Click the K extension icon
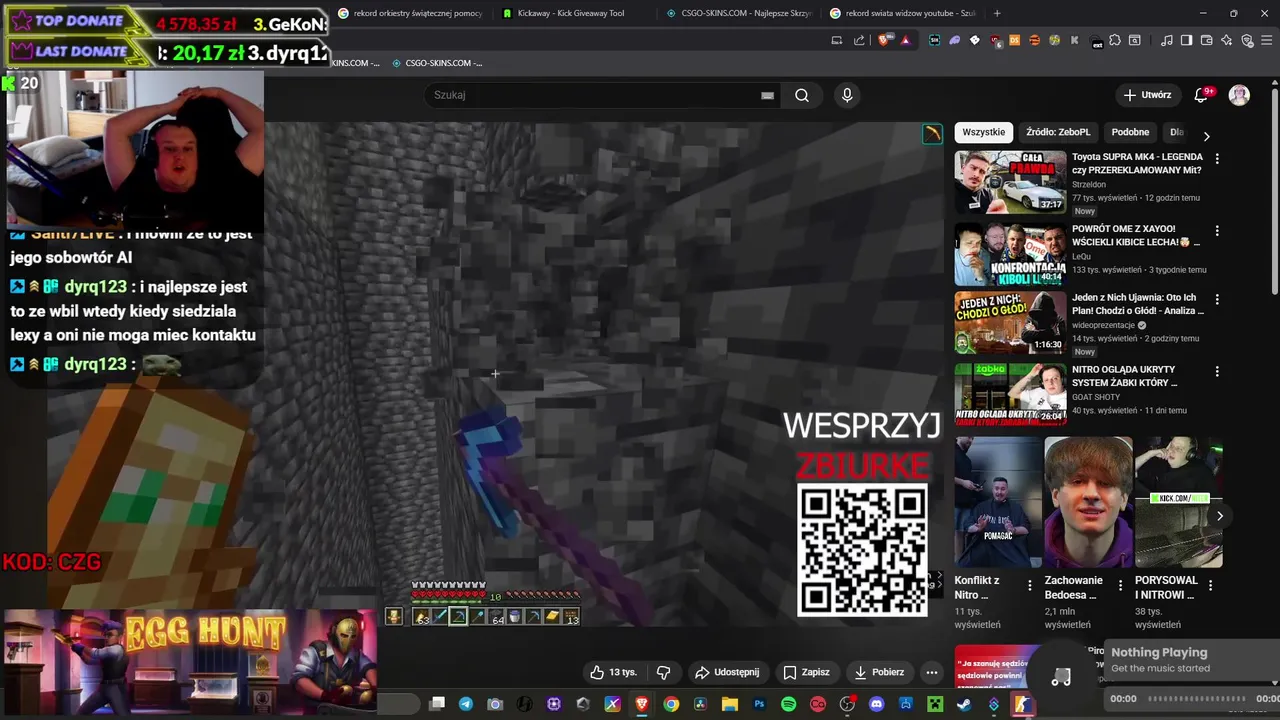This screenshot has height=720, width=1280. tap(1075, 40)
